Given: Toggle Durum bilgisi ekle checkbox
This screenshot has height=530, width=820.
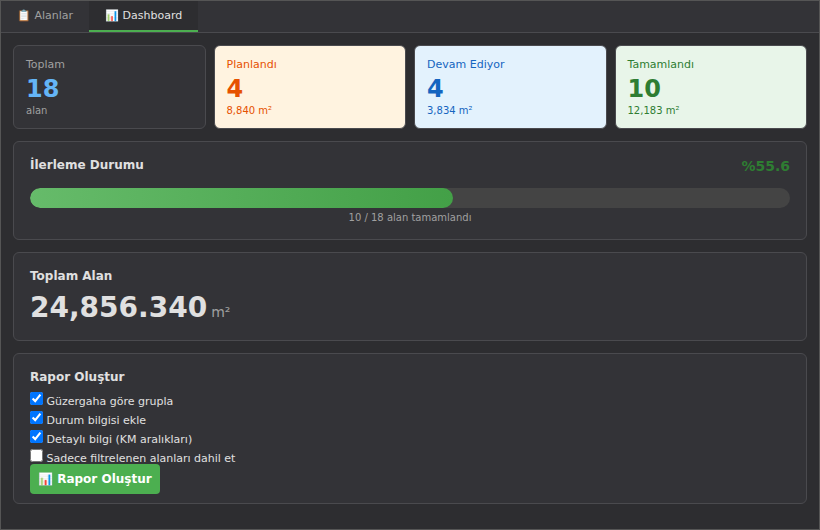Looking at the screenshot, I should coord(37,418).
